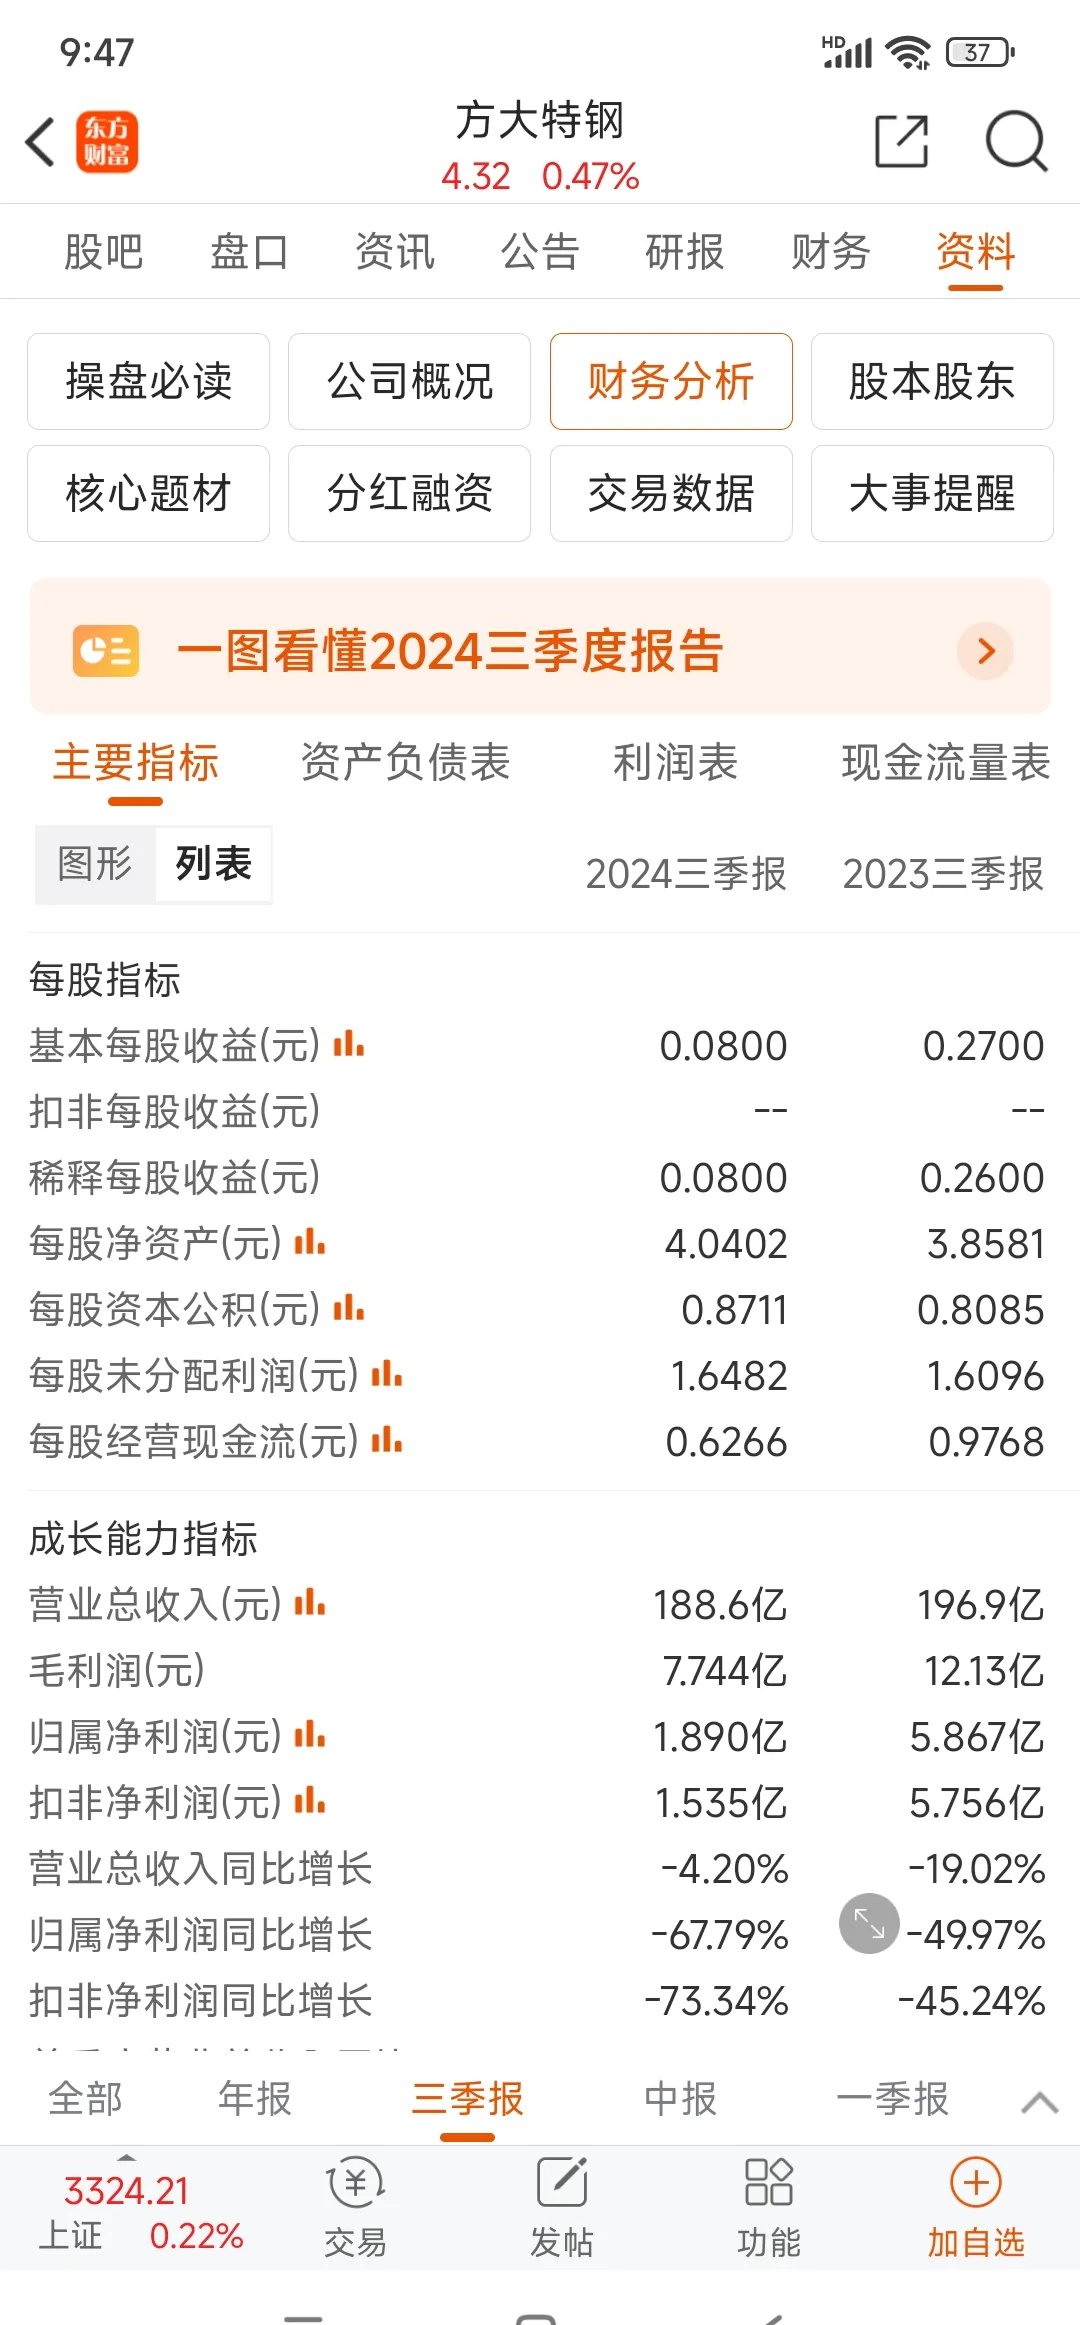Open the 交易 yen icon
Image resolution: width=1080 pixels, height=2325 pixels.
356,2183
